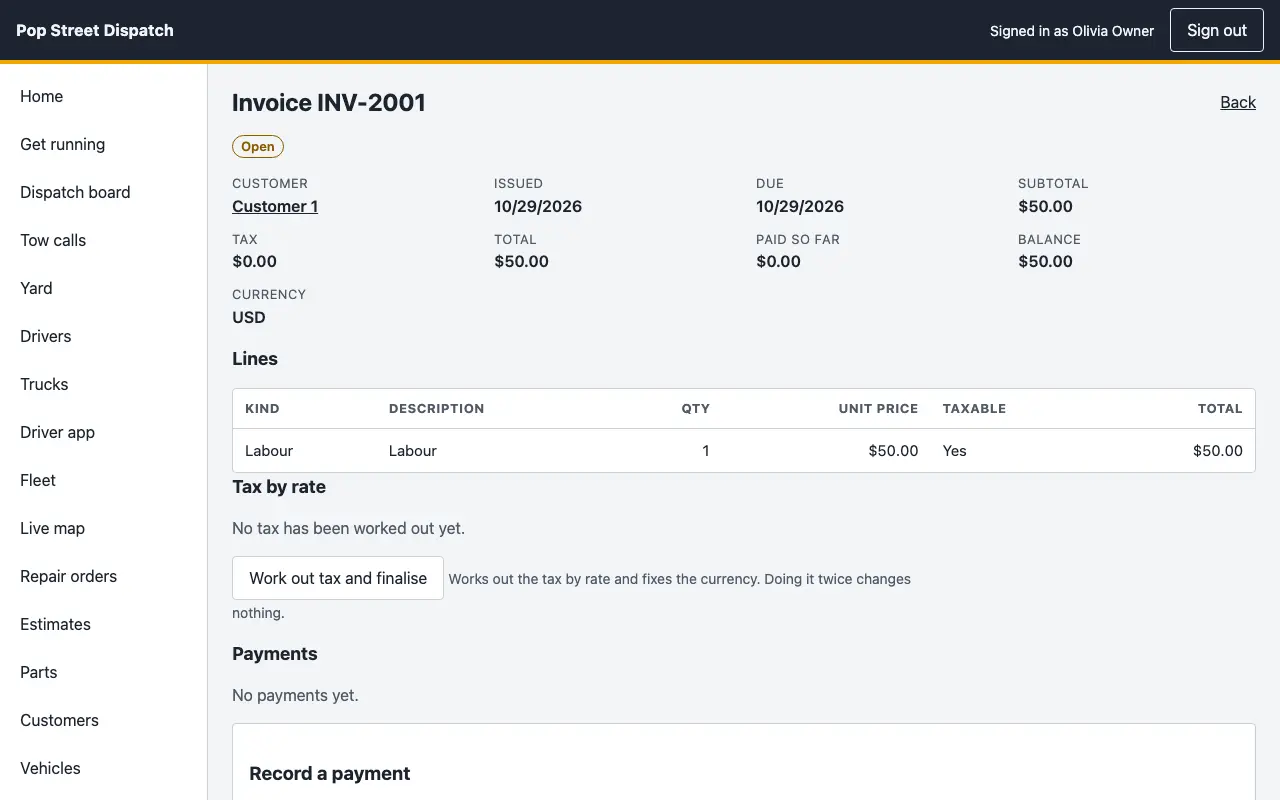The image size is (1280, 800).
Task: Click the Description column header
Action: (x=436, y=409)
